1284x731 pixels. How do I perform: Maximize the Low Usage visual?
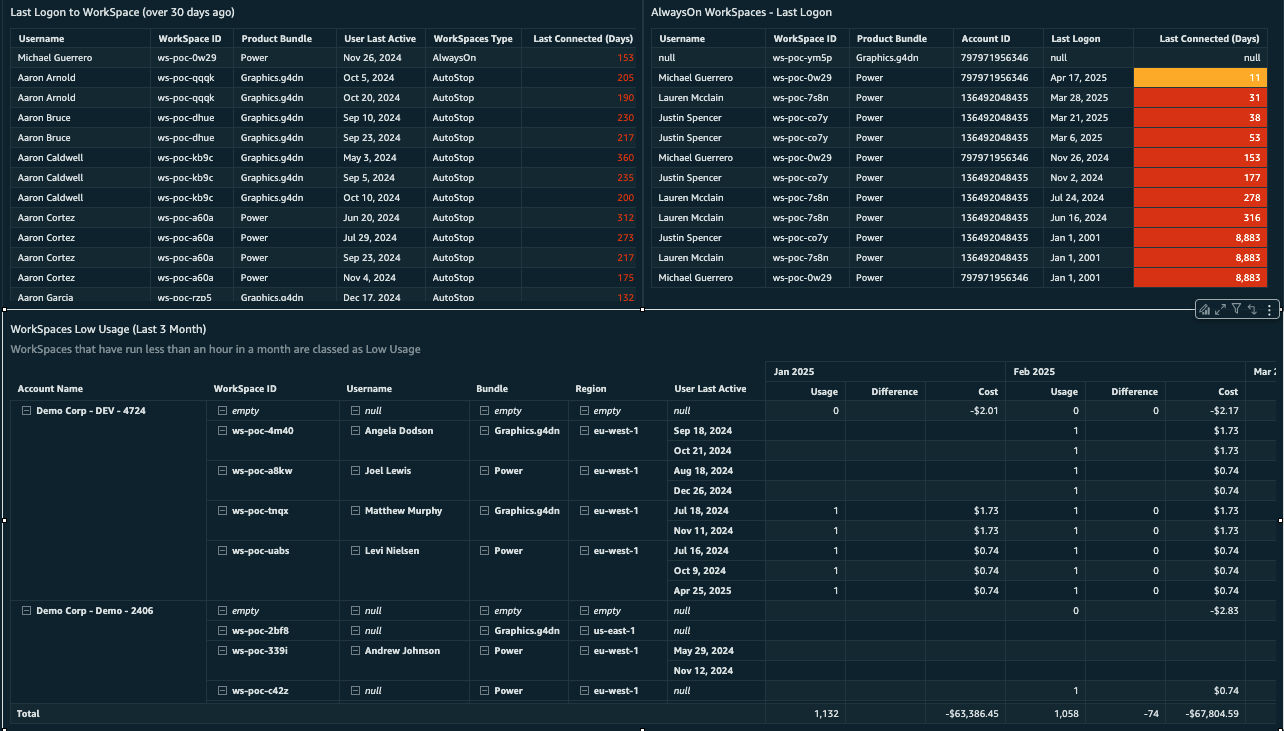coord(1221,310)
